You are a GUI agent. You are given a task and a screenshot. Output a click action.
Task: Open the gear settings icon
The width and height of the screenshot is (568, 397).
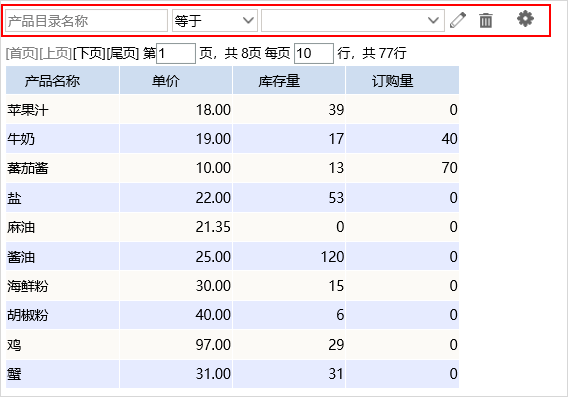(525, 18)
